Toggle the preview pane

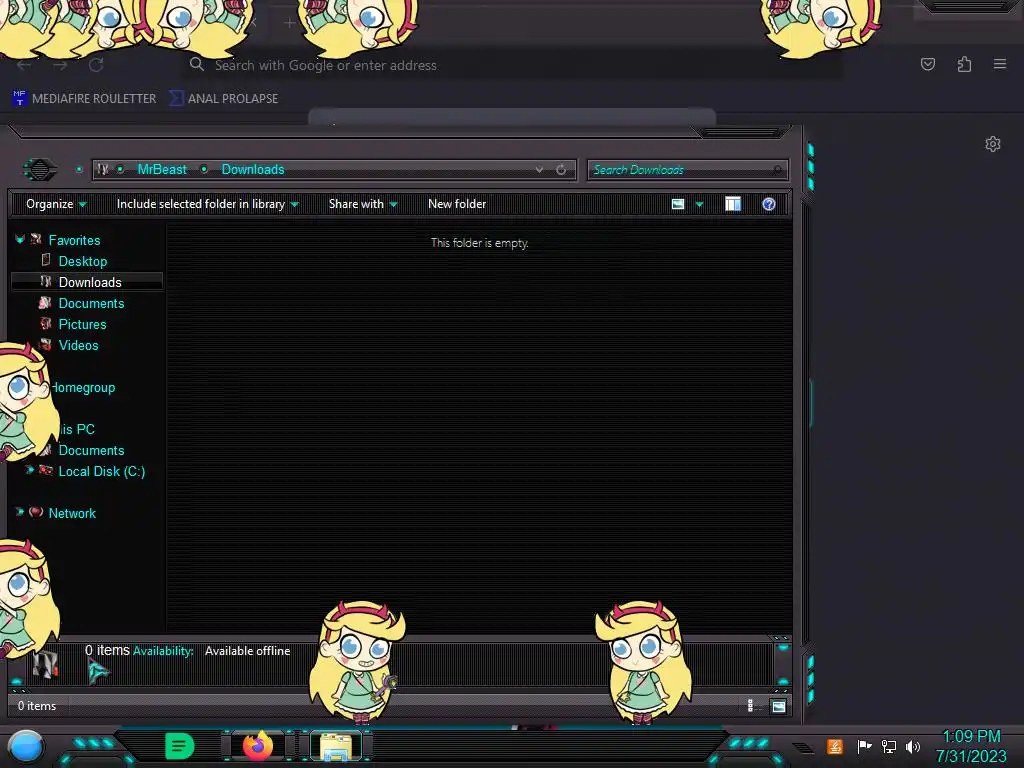pyautogui.click(x=733, y=204)
